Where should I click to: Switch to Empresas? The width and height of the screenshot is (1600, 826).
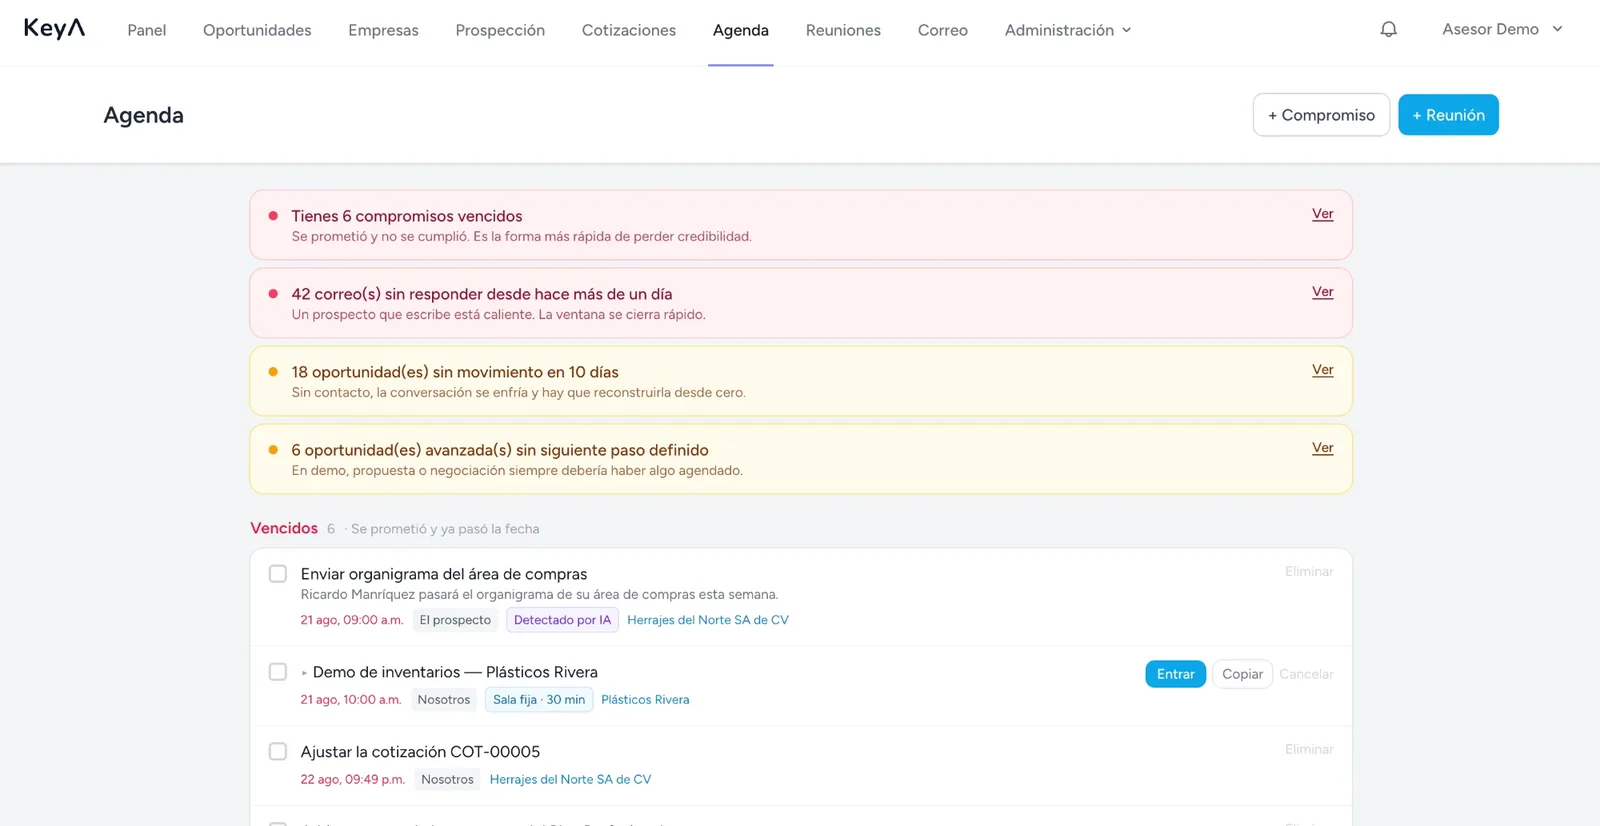[x=383, y=30]
